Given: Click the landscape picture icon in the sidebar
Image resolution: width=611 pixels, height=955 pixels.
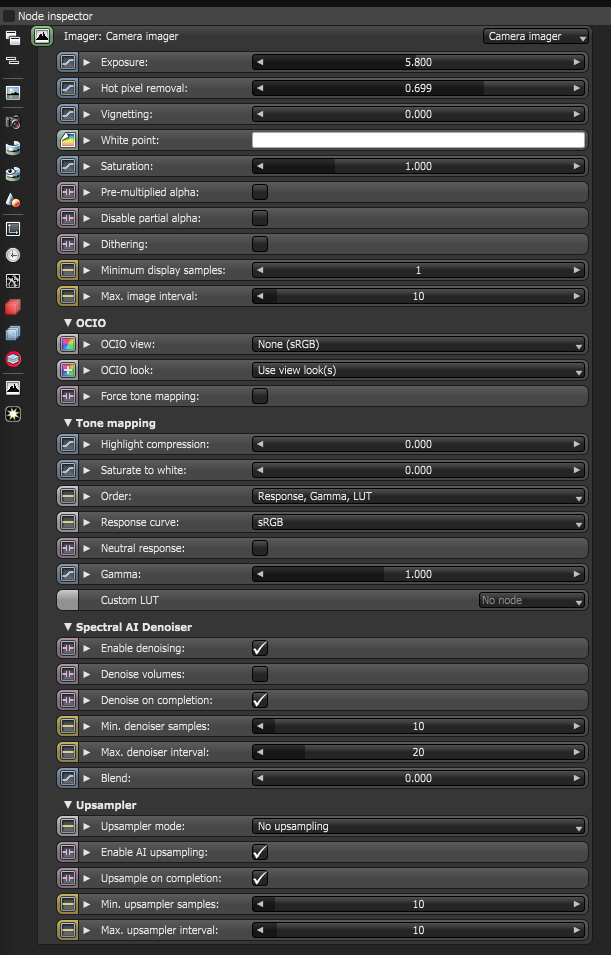Looking at the screenshot, I should click(13, 93).
